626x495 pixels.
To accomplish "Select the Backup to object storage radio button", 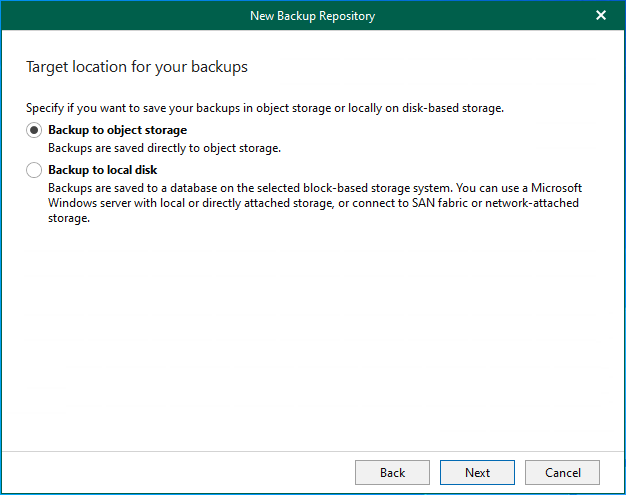I will click(35, 130).
